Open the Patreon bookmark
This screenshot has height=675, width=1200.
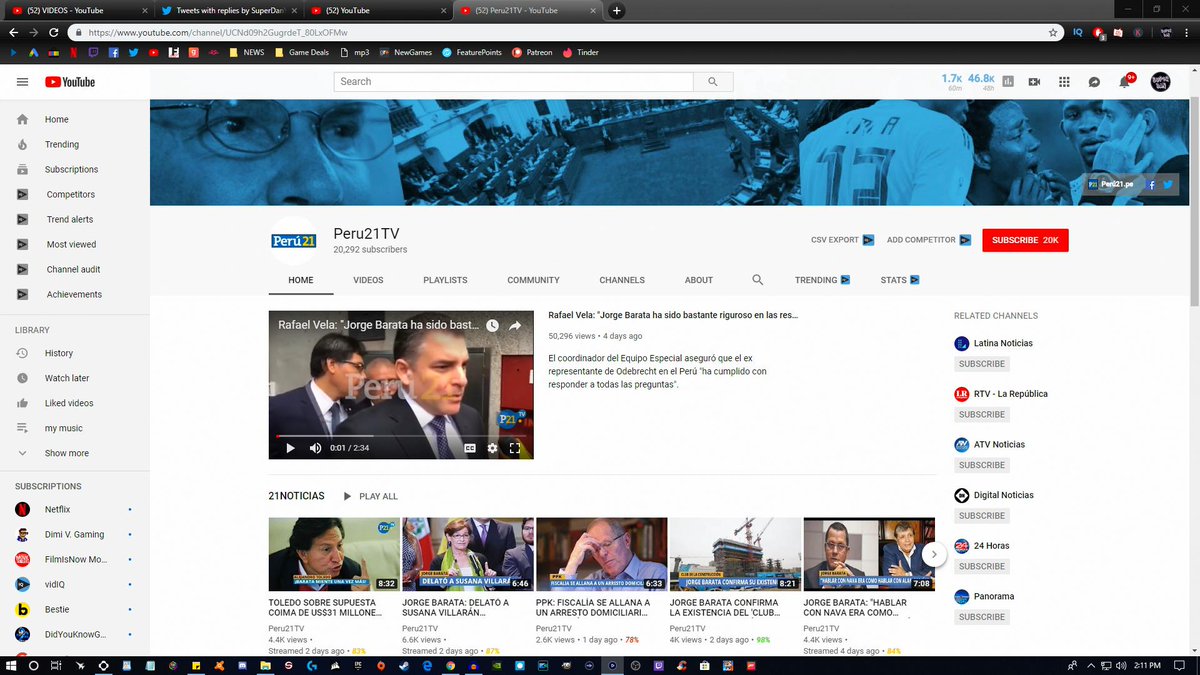pyautogui.click(x=532, y=52)
